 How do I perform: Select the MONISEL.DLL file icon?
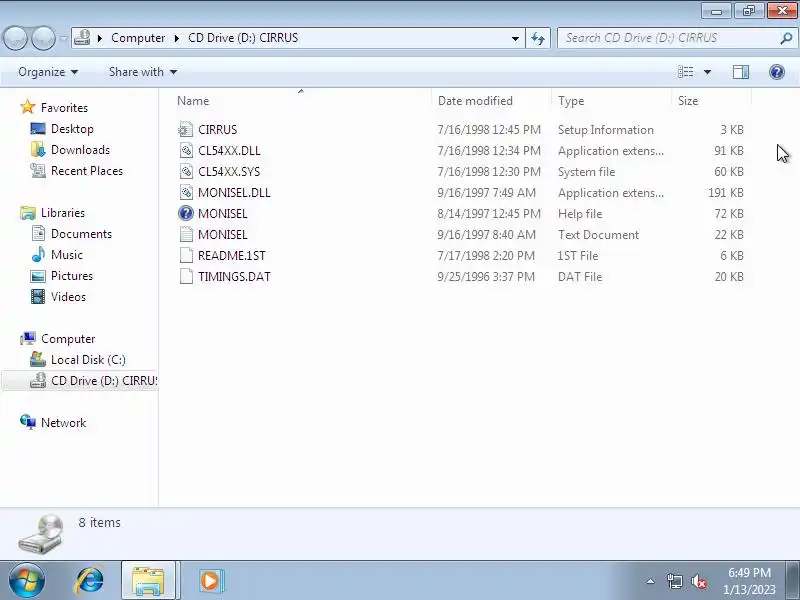click(186, 192)
